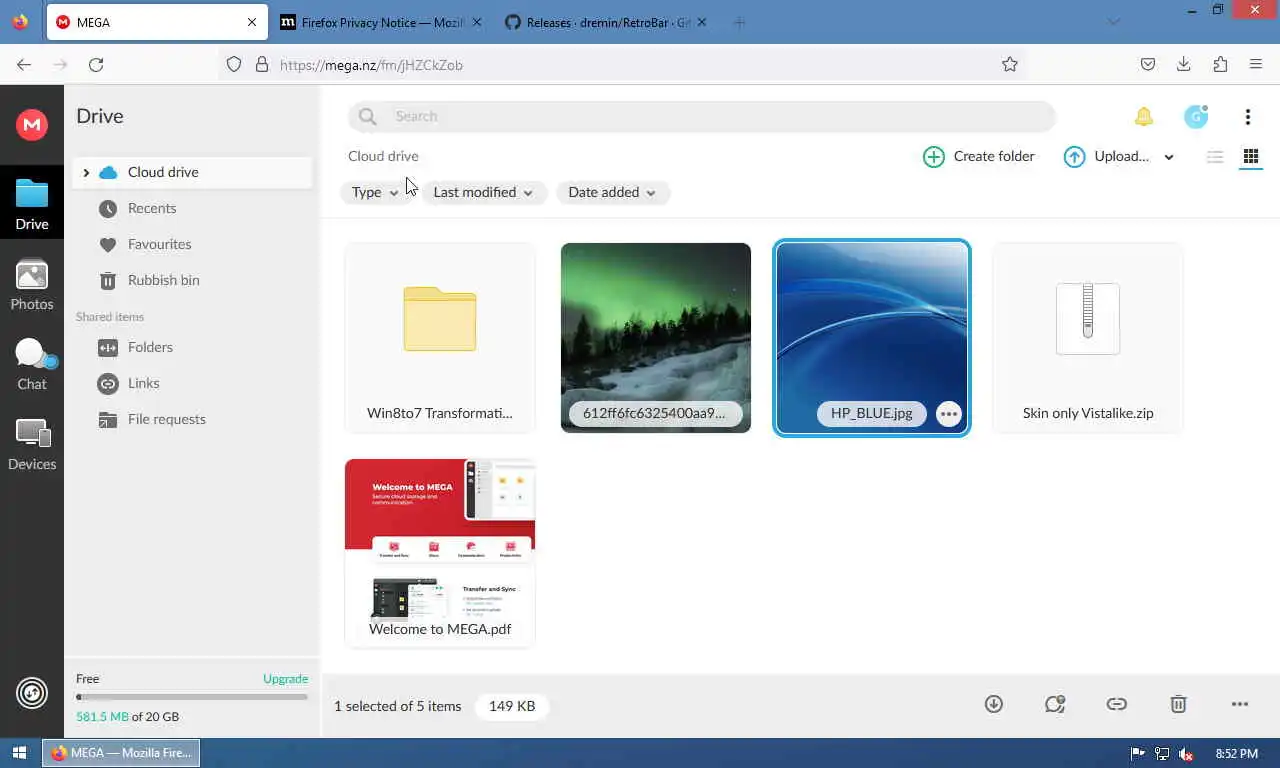Screen dimensions: 1280x768
Task: Open Firefox application menu
Action: (x=1256, y=65)
